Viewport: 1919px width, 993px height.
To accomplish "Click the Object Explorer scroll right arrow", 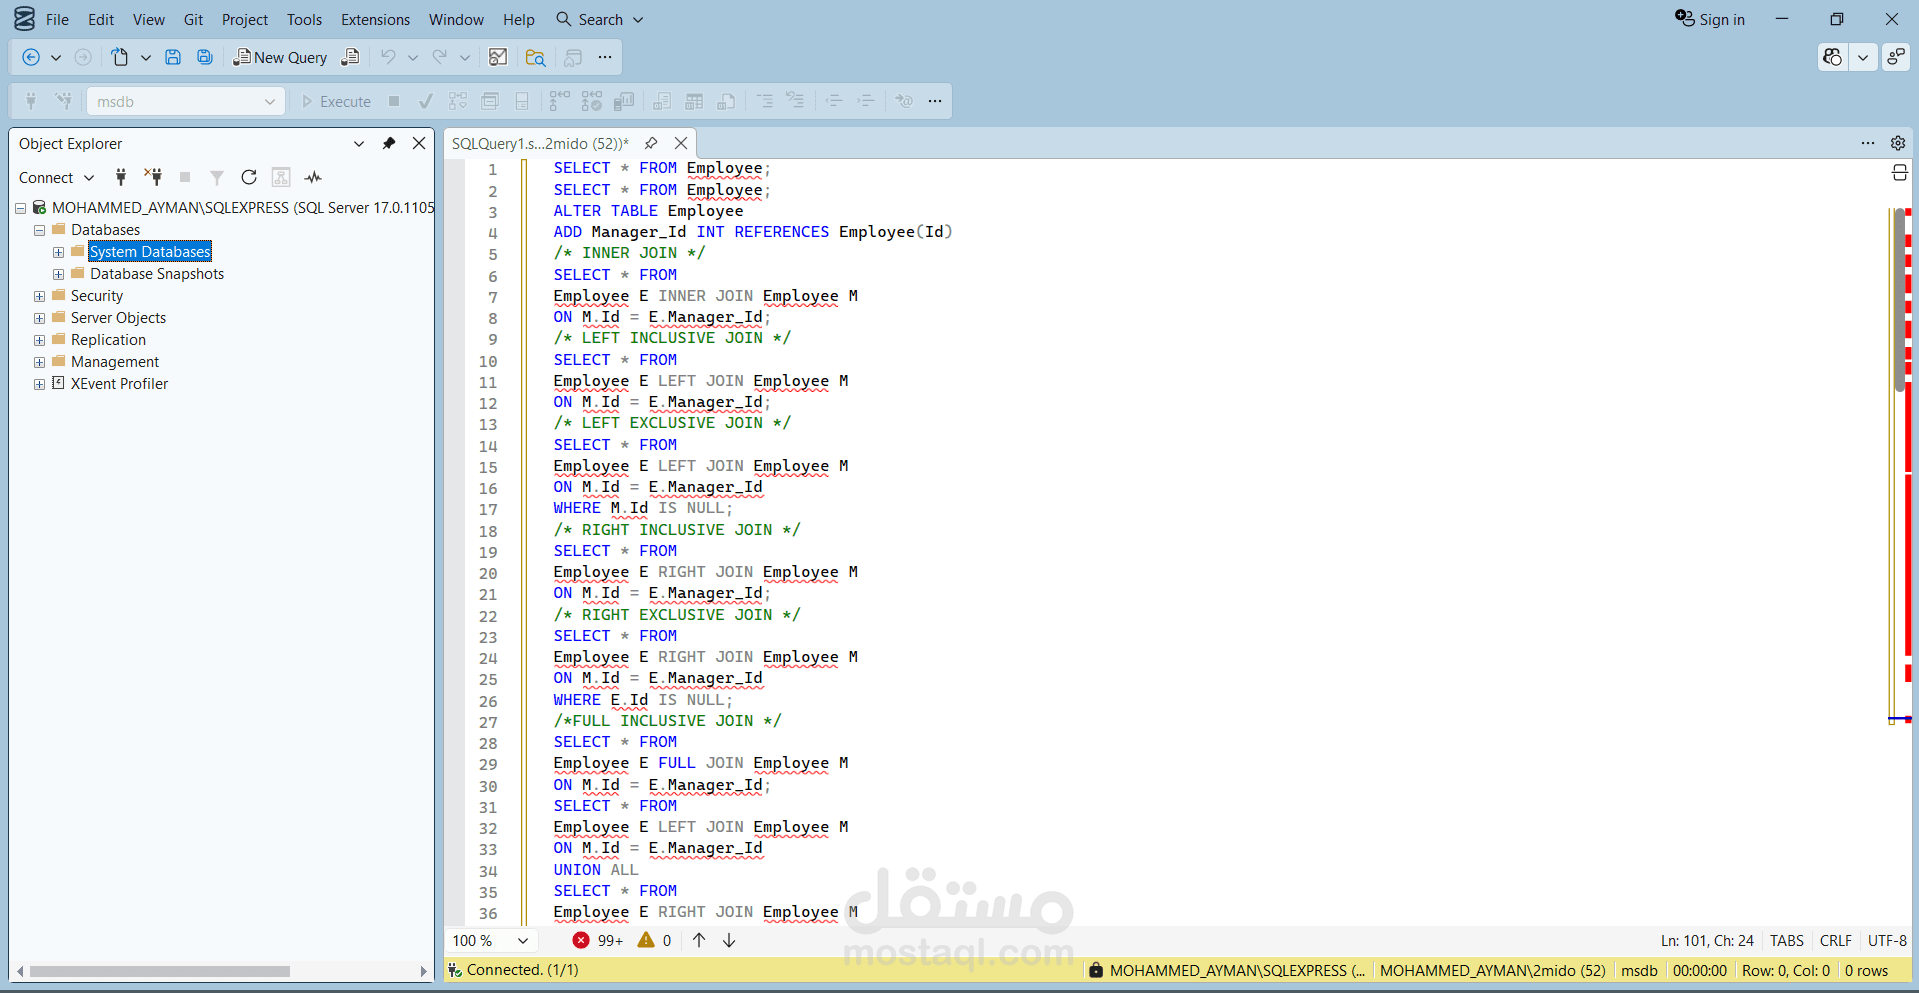I will tap(424, 971).
